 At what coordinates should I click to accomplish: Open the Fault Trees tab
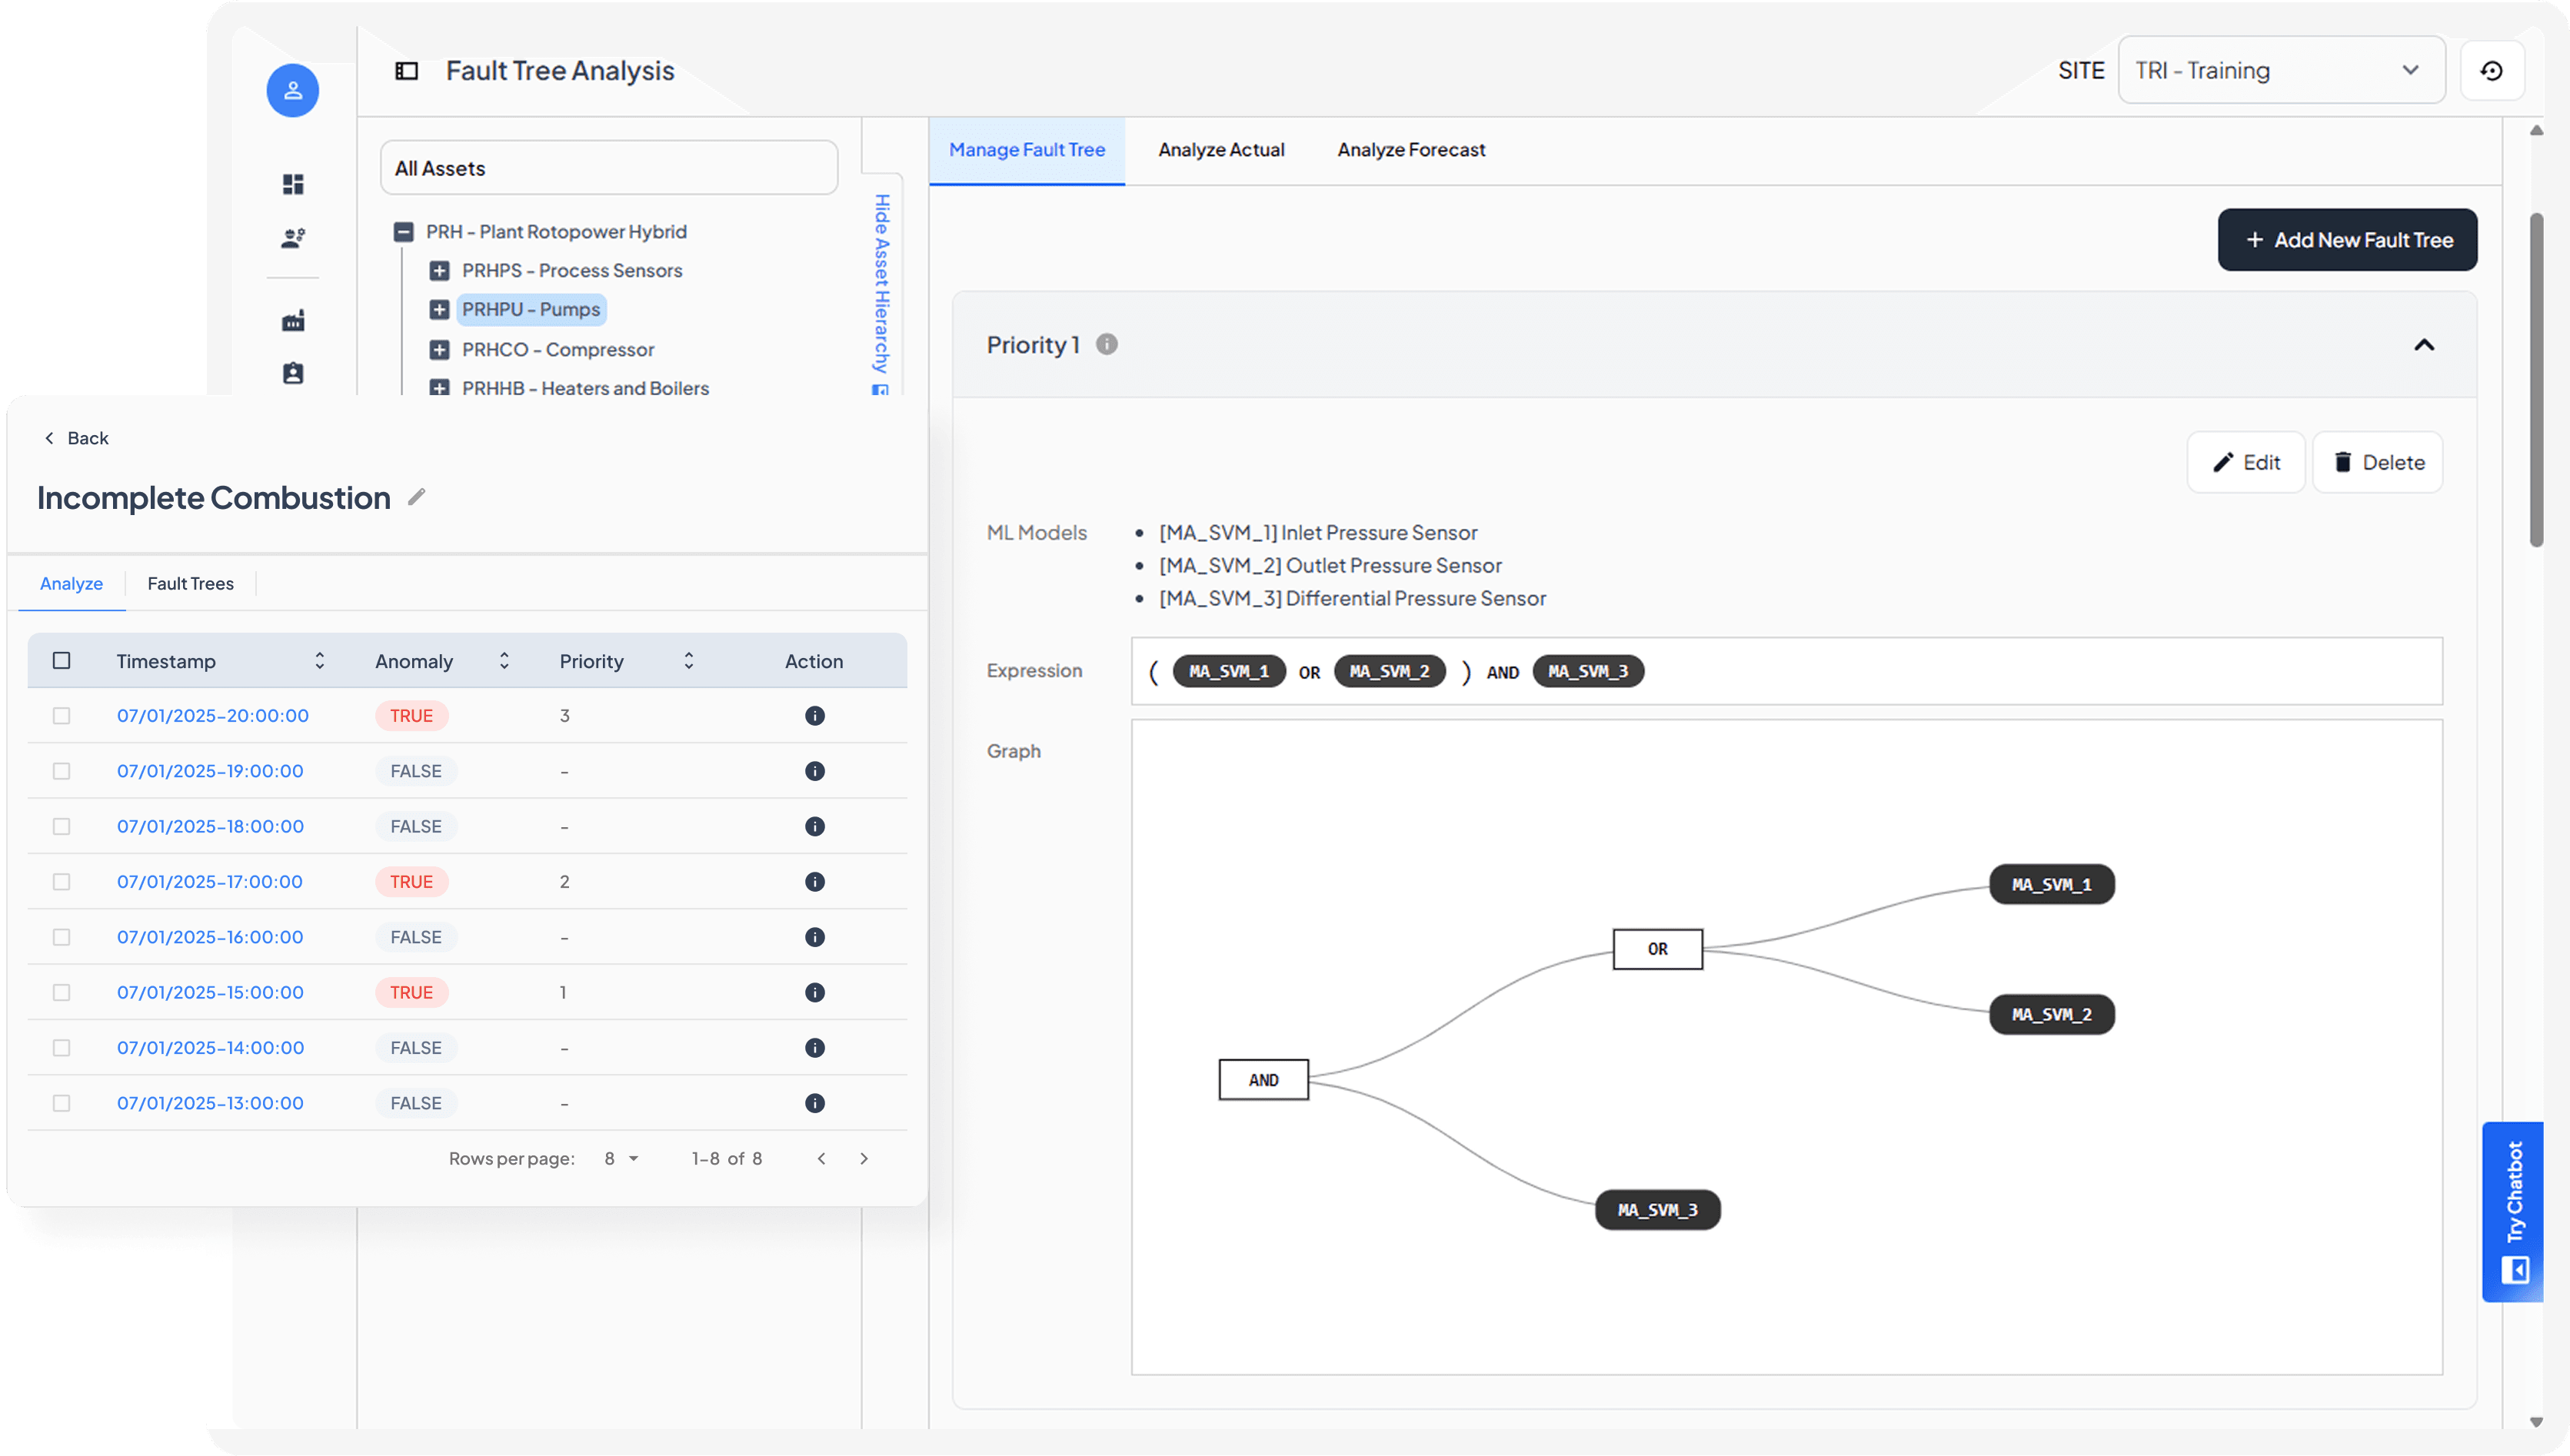tap(190, 584)
